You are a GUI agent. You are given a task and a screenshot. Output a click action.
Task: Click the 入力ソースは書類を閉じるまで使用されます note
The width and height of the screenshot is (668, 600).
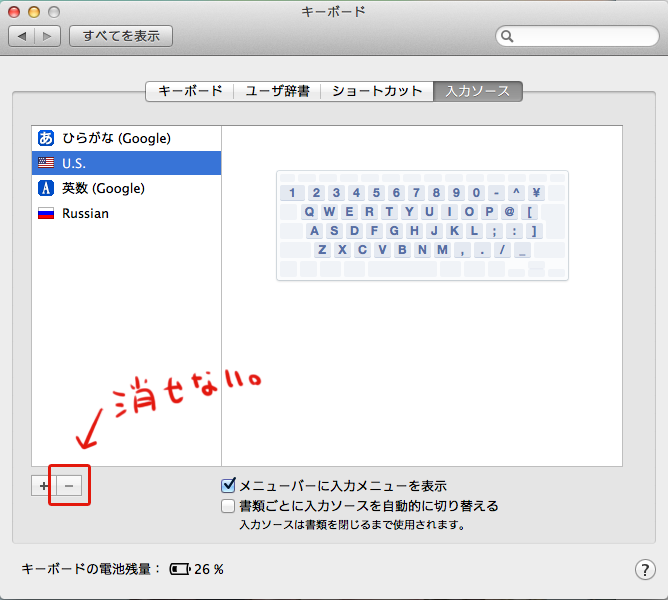coord(352,525)
